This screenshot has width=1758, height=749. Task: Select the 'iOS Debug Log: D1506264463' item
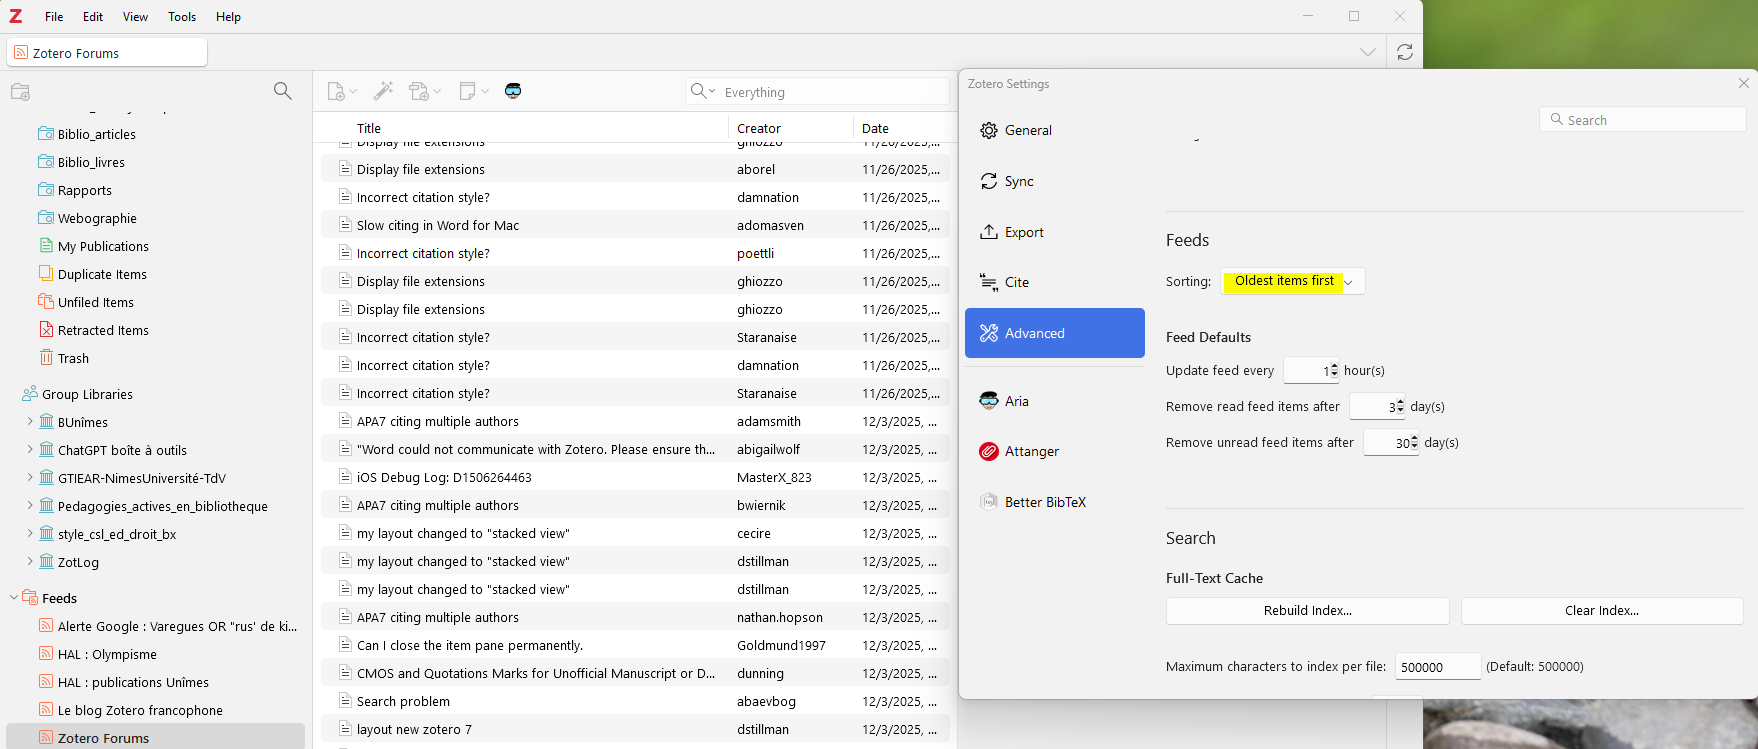(636, 477)
